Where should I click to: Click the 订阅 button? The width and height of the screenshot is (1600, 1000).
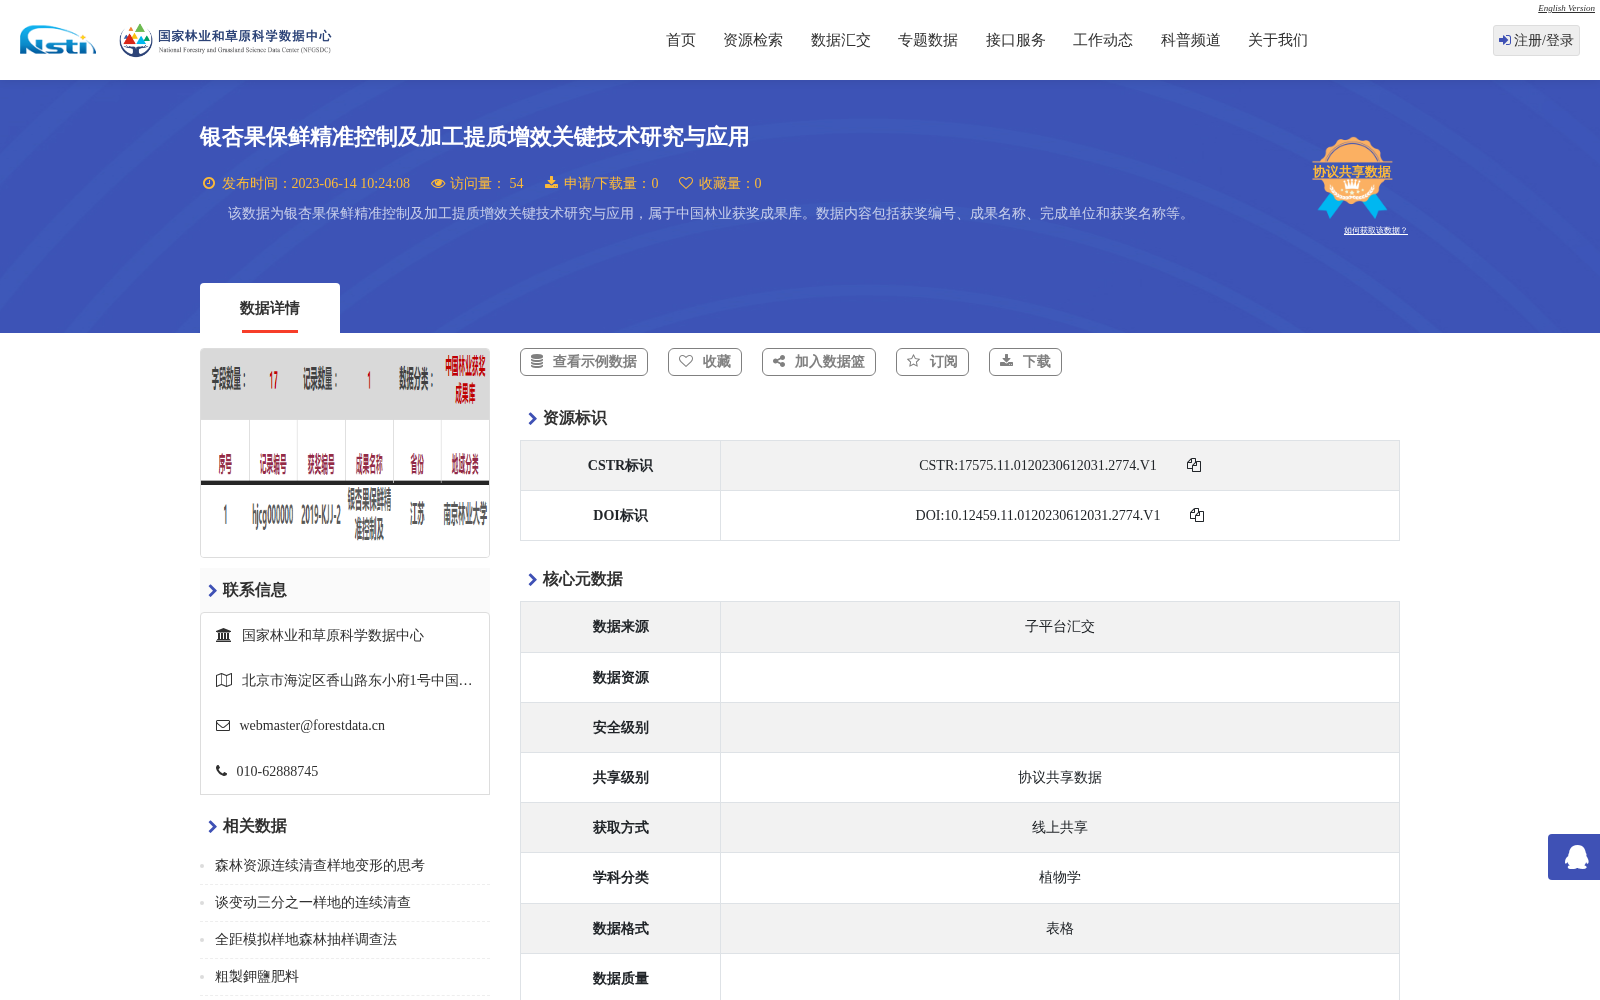point(932,362)
